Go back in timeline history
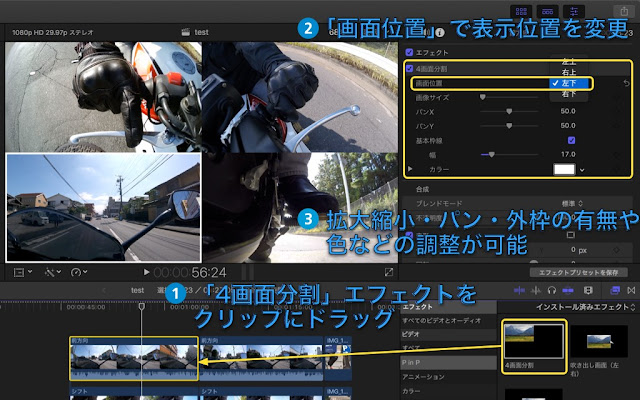This screenshot has height=400, width=640. tap(104, 290)
